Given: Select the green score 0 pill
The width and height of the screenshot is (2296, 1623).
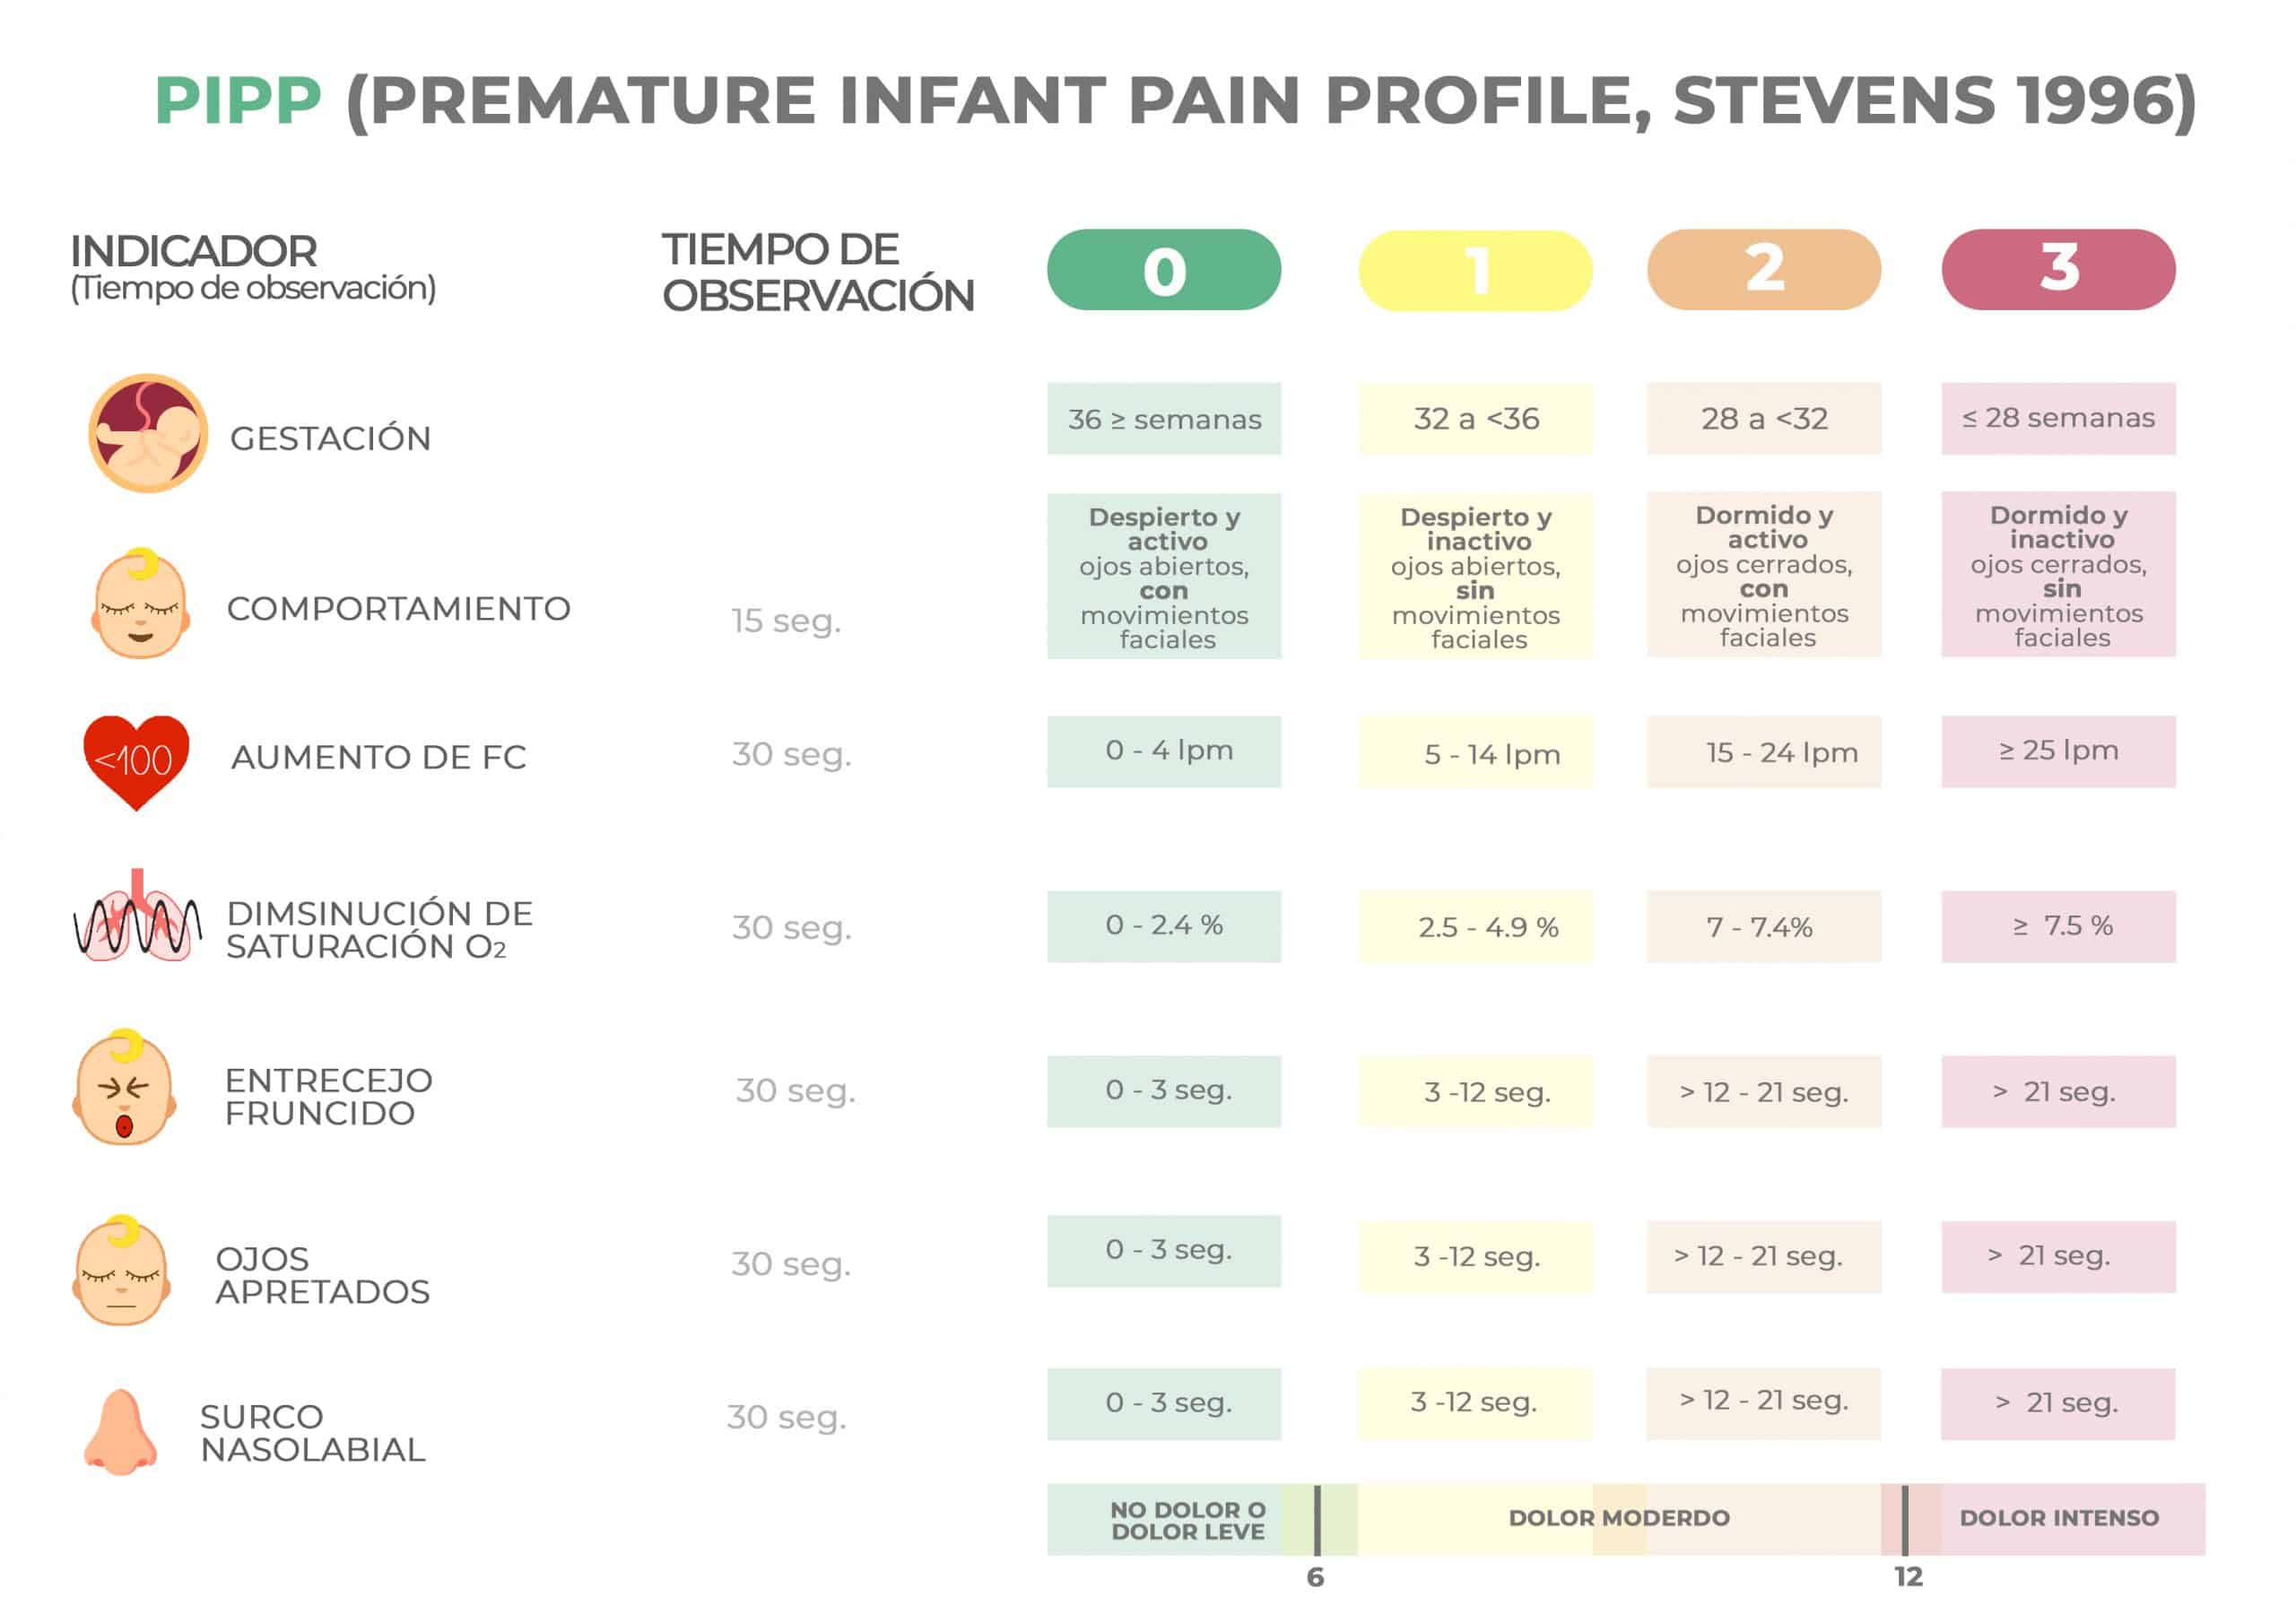Looking at the screenshot, I should tap(1163, 270).
